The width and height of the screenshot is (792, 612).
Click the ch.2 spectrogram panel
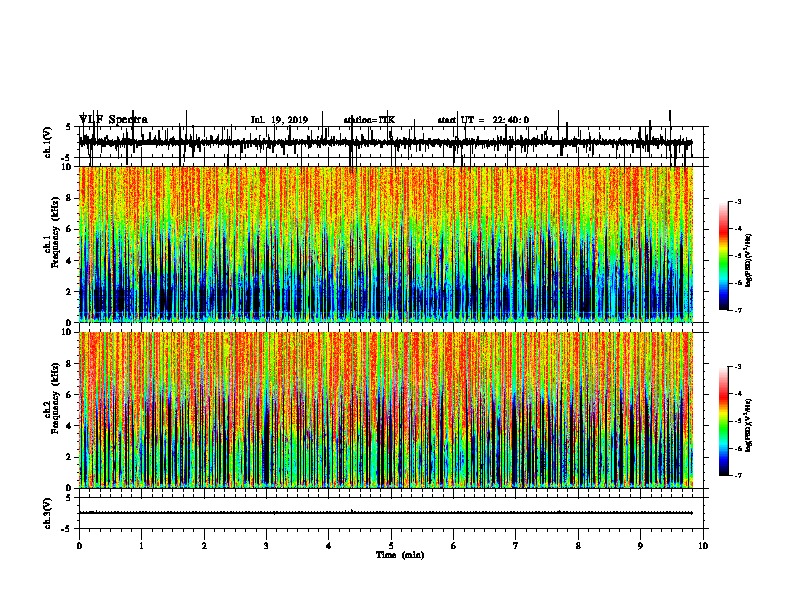pyautogui.click(x=386, y=410)
